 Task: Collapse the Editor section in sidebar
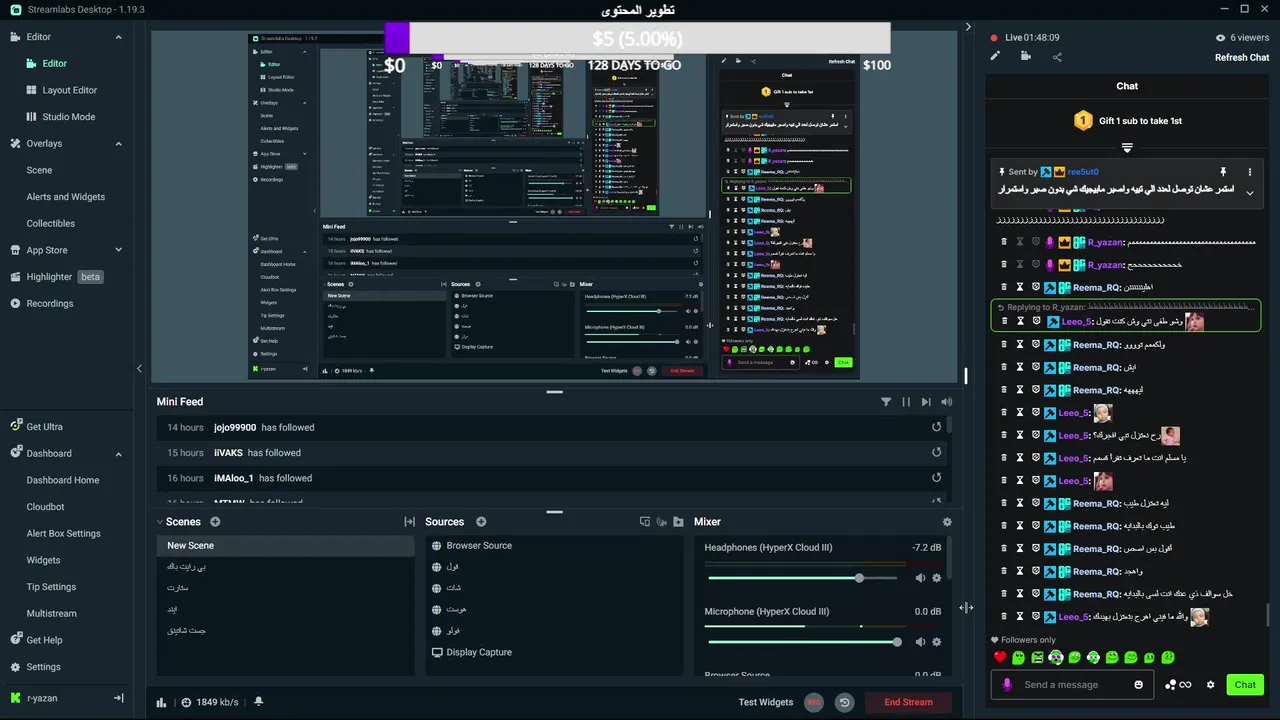pos(118,37)
